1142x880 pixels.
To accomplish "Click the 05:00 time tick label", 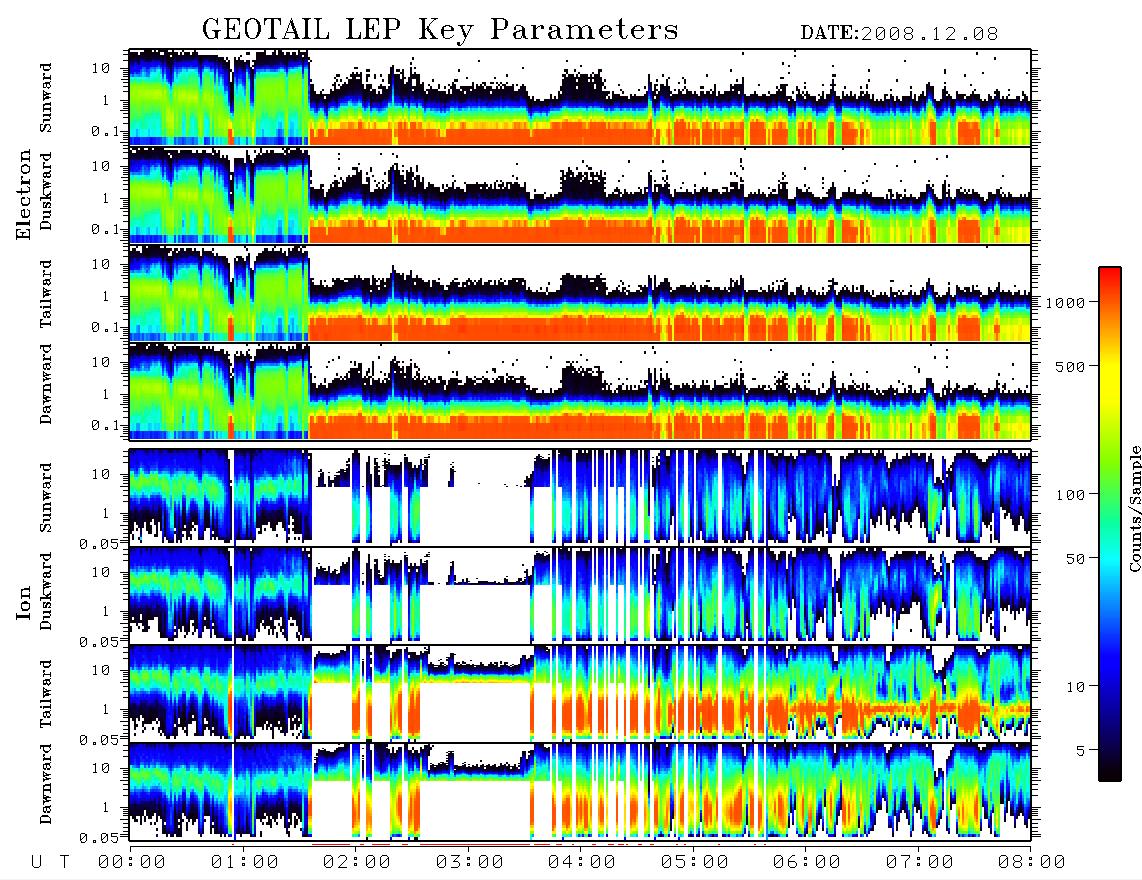I will (695, 862).
